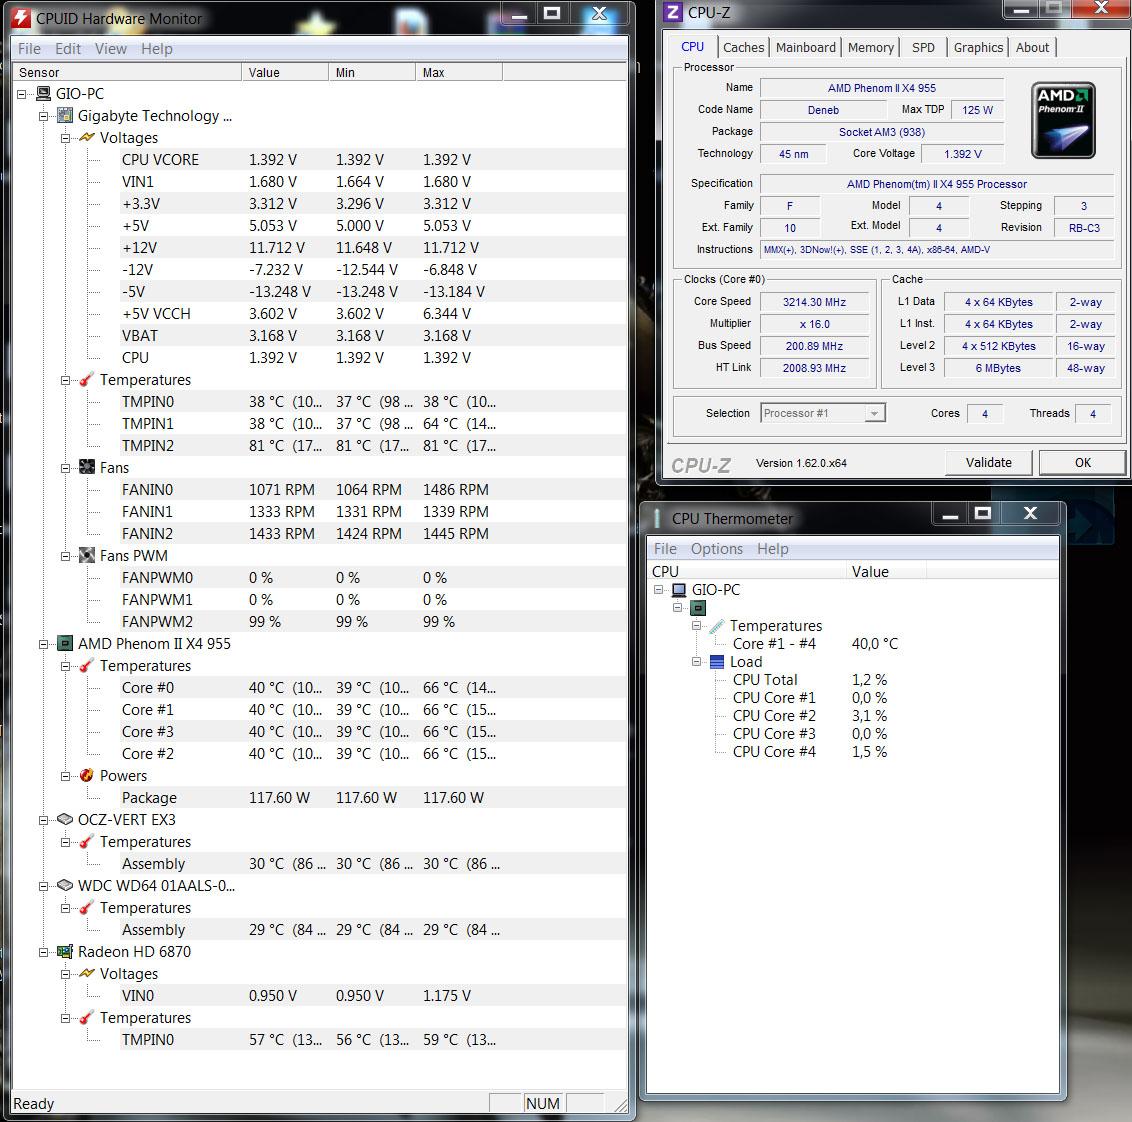
Task: Click the Validate button in CPU-Z
Action: [x=988, y=462]
